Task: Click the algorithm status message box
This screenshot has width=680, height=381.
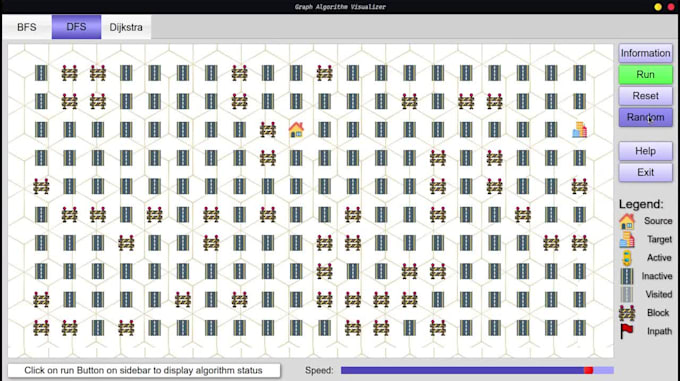Action: pos(144,371)
